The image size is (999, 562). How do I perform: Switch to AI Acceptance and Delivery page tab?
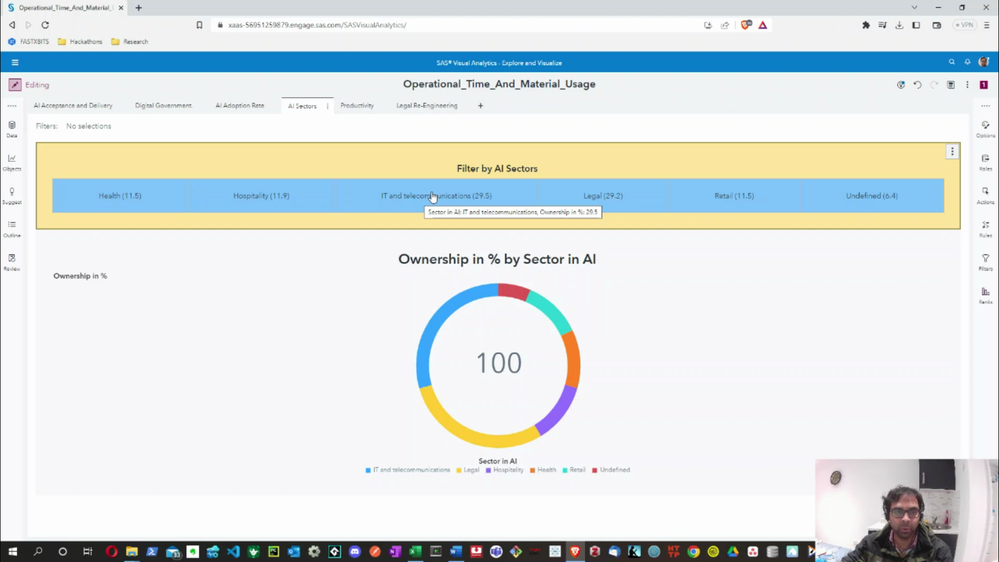[73, 106]
